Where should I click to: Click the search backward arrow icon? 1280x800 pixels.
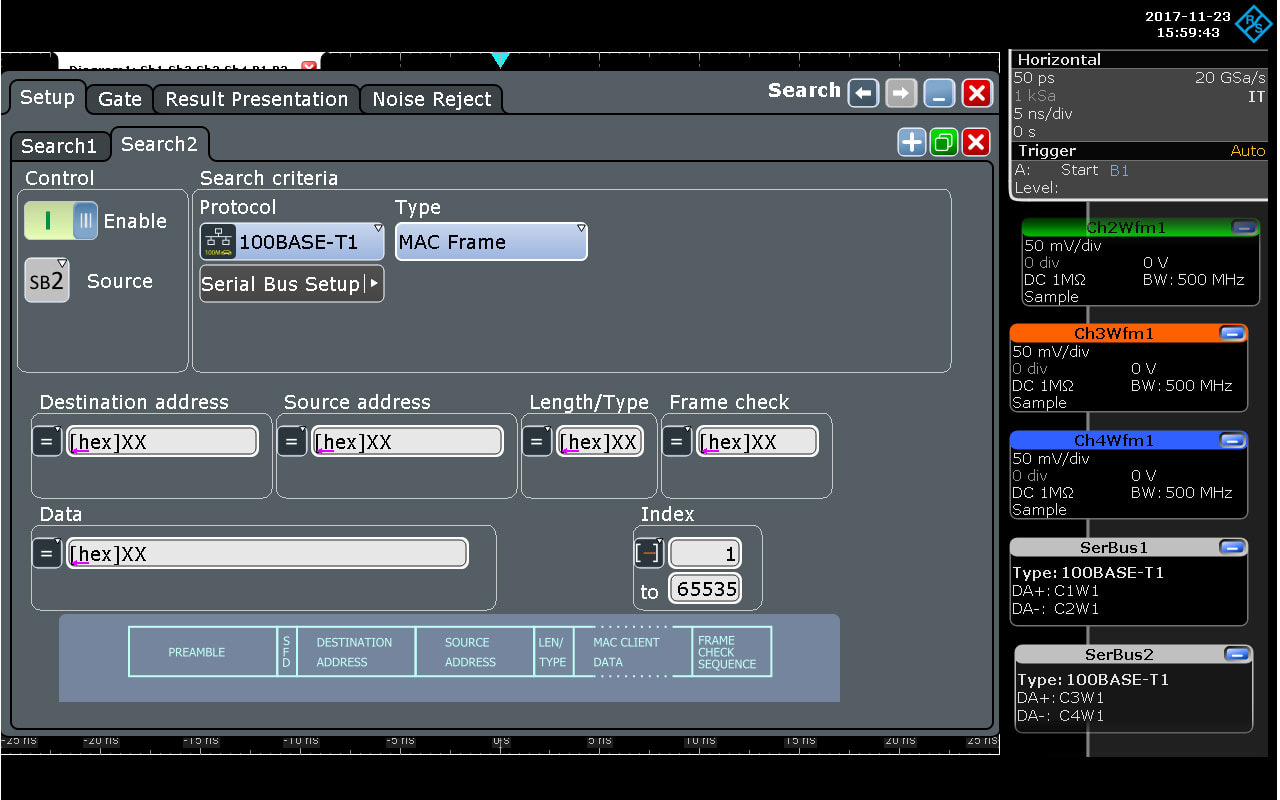(863, 92)
